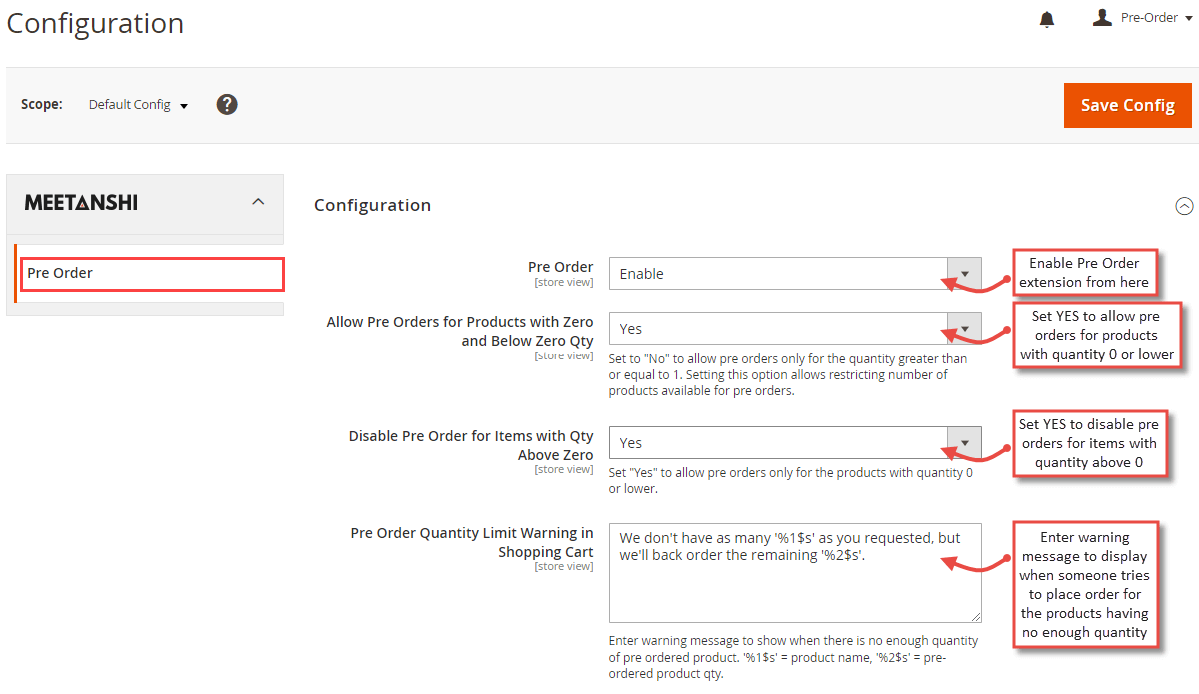Click store view under Allow Pre Orders label
This screenshot has width=1199, height=694.
(564, 355)
